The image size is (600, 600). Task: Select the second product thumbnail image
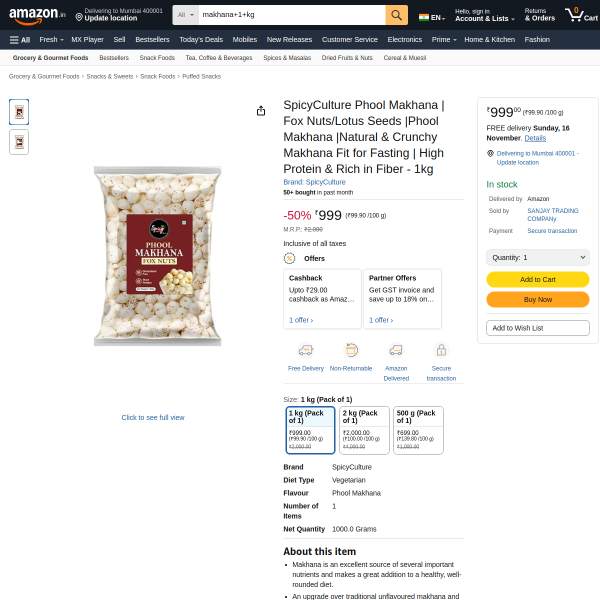(19, 142)
